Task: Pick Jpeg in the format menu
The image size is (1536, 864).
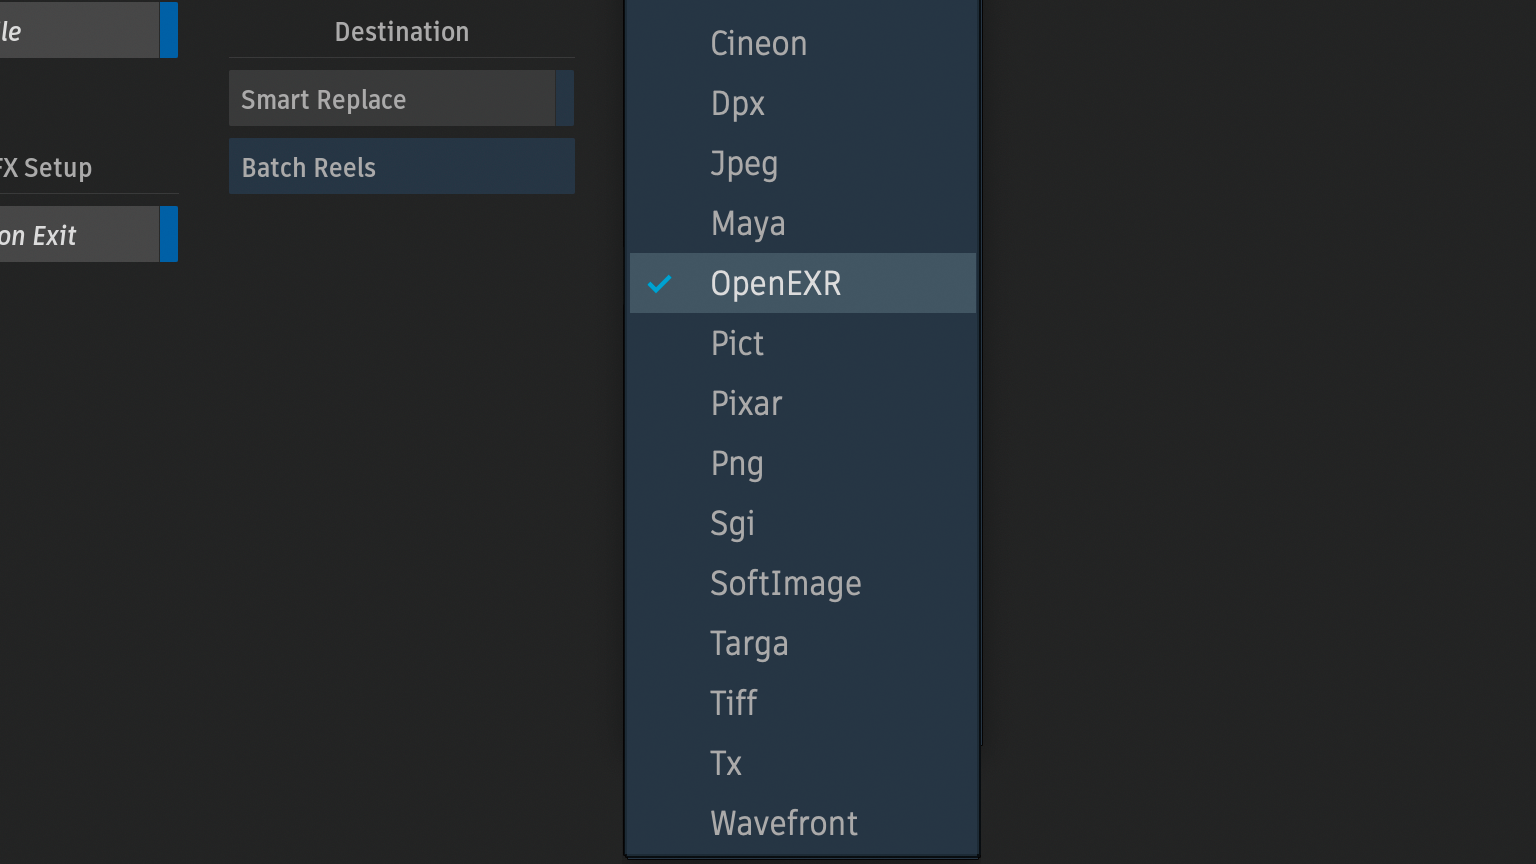Action: pos(744,164)
